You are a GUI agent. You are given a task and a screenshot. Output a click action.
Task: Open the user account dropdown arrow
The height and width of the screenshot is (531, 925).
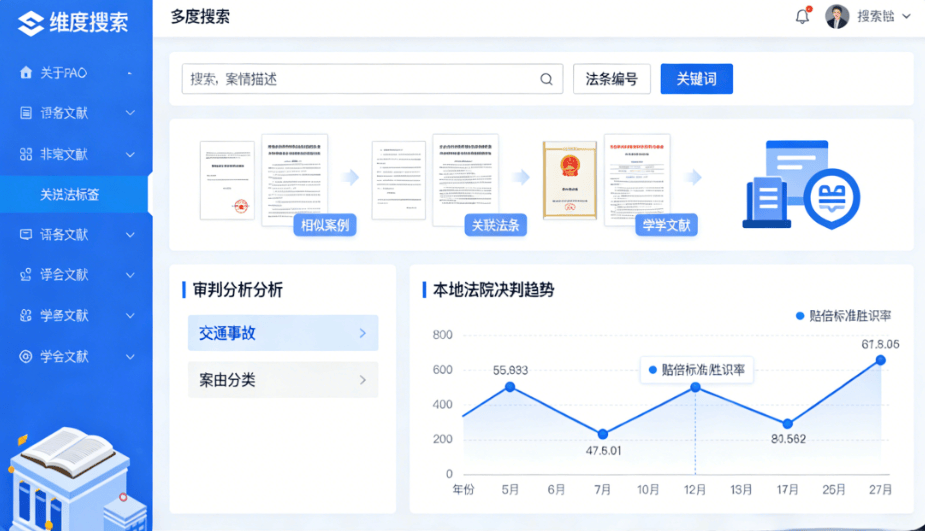pos(906,16)
